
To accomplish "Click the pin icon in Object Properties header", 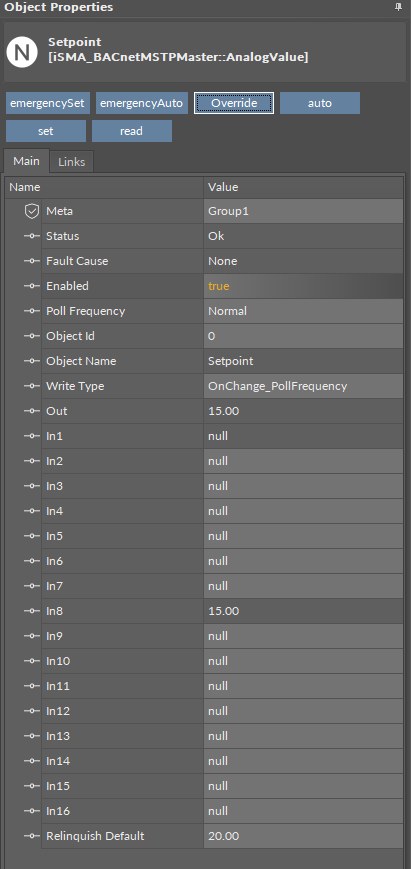I will 398,7.
